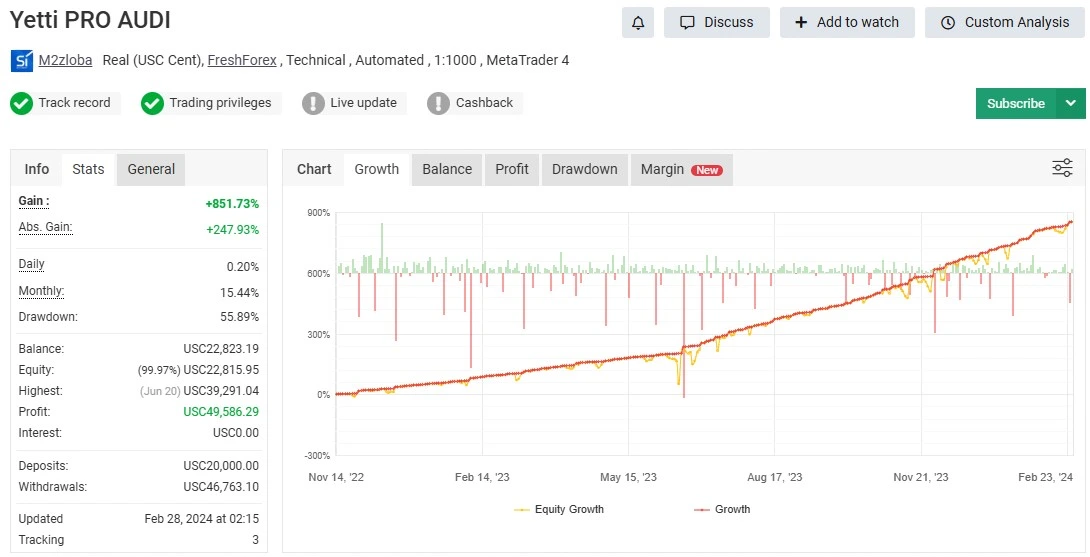Click the Trading privileges checkmark icon
This screenshot has width=1090, height=557.
pos(152,103)
